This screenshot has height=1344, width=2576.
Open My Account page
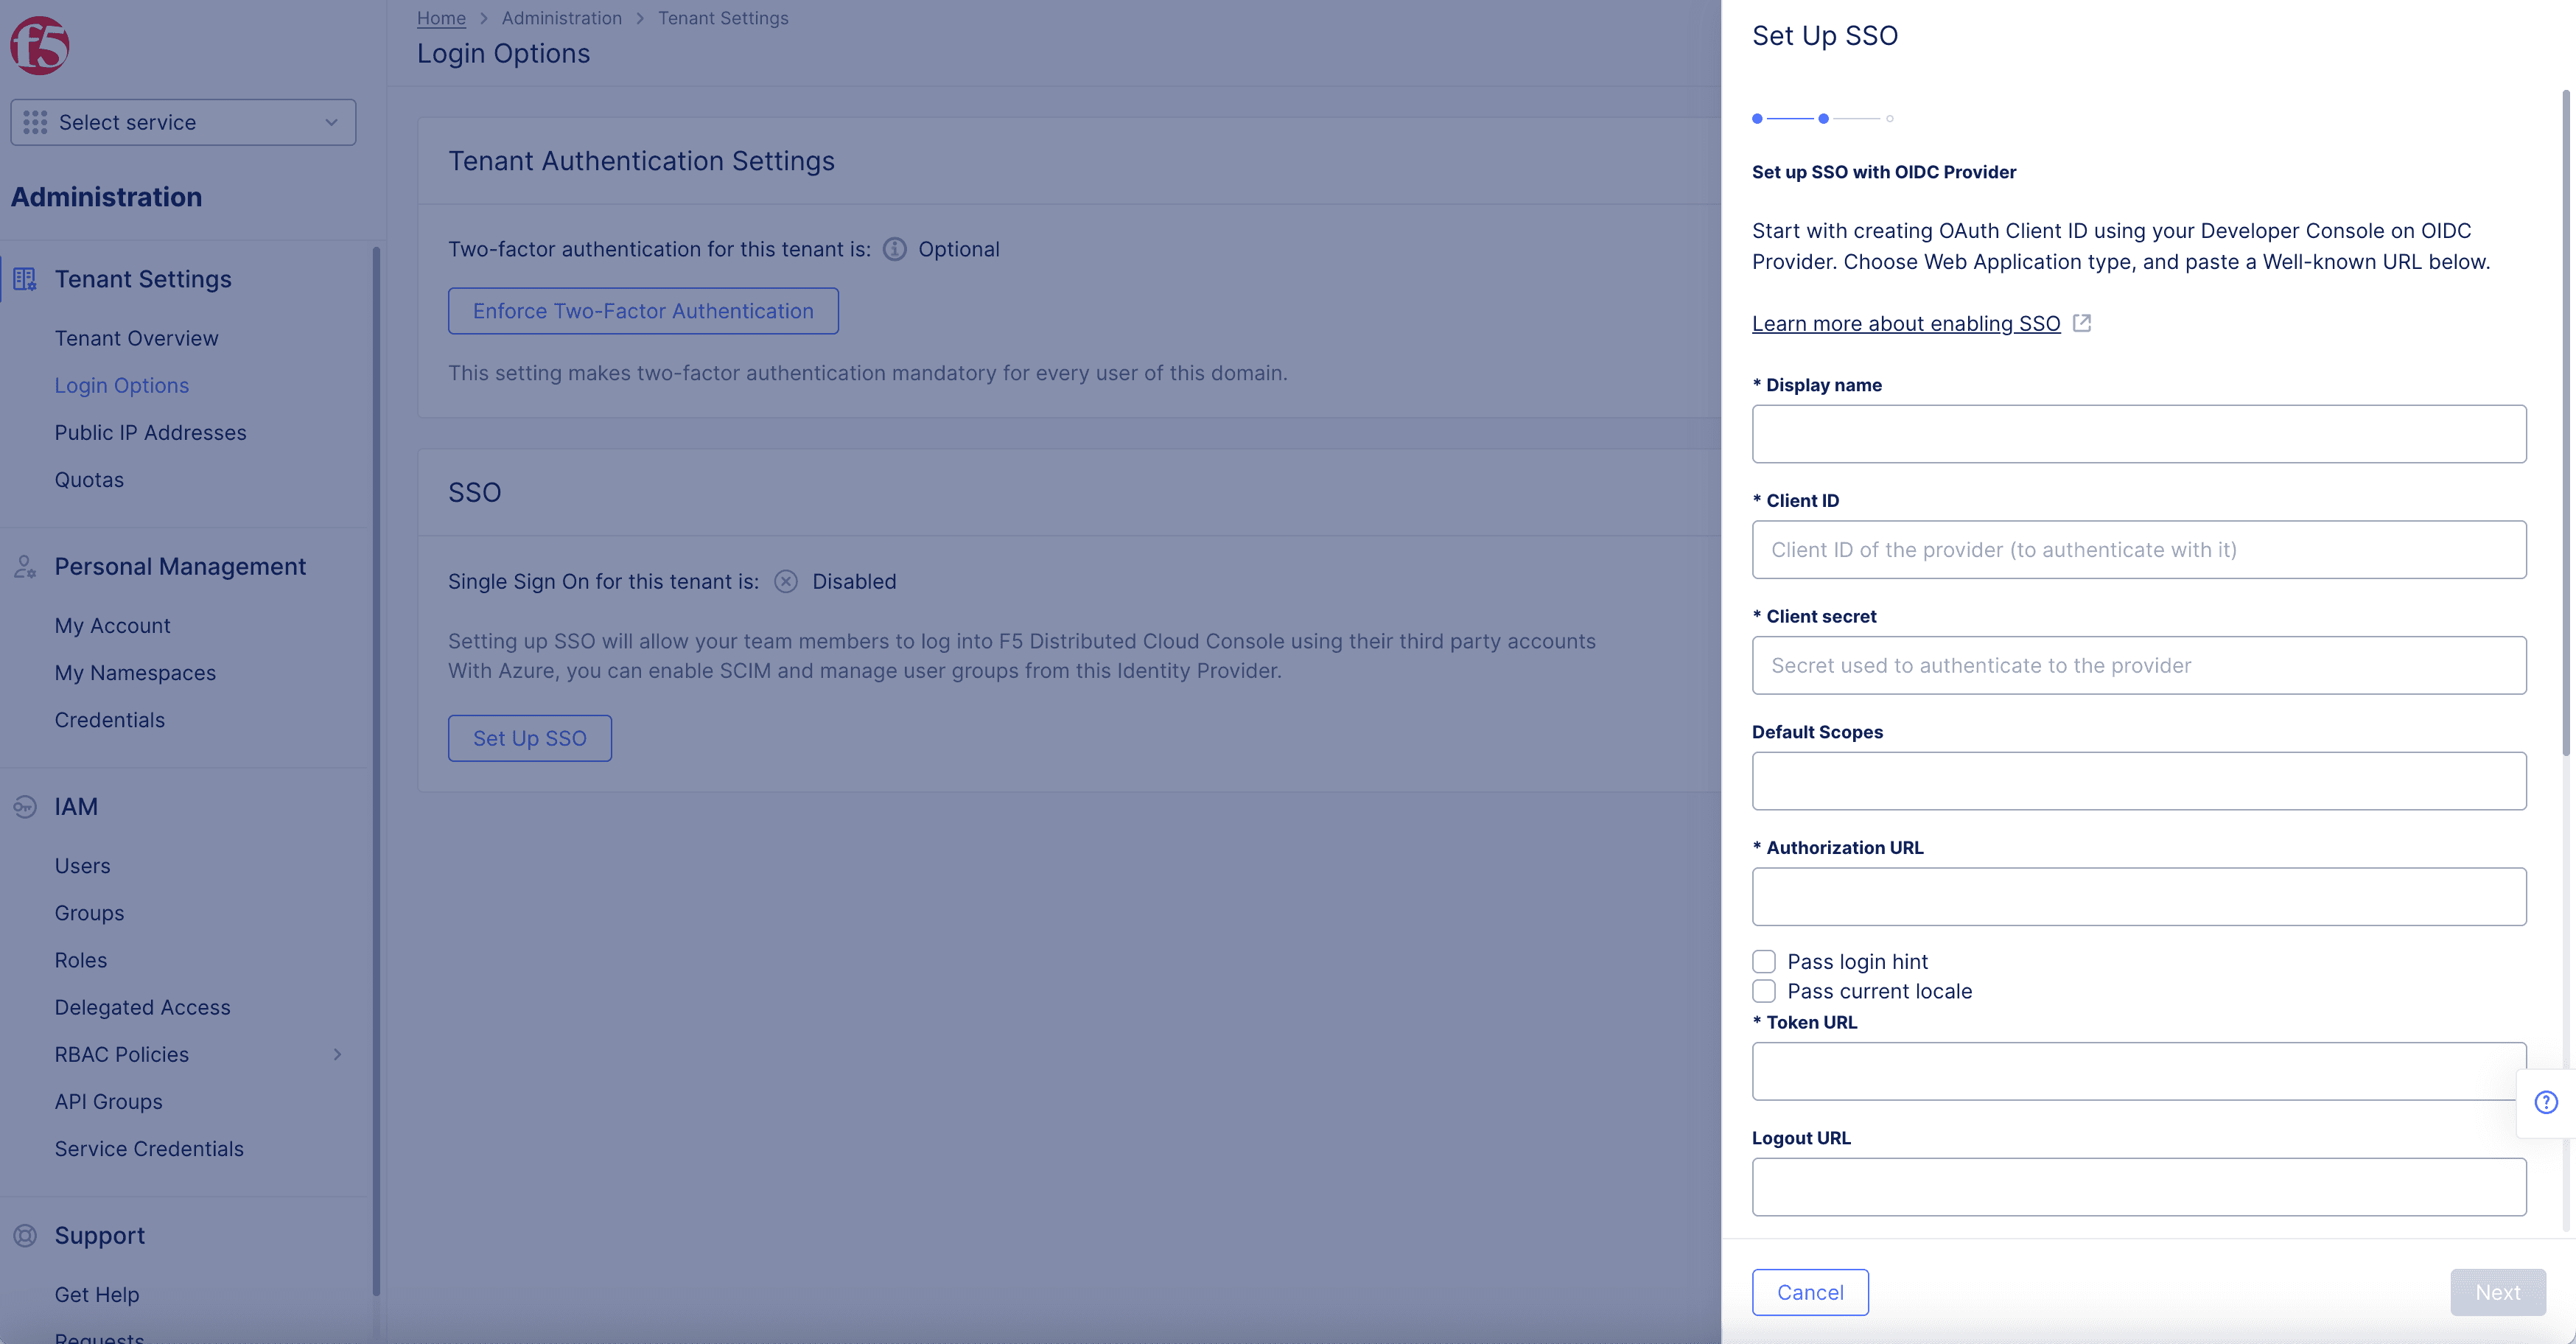click(112, 625)
